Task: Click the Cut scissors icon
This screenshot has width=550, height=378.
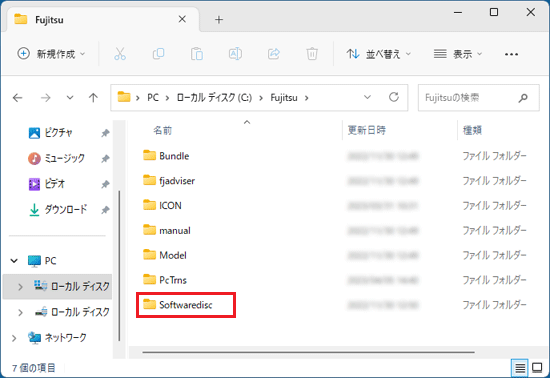Action: click(x=120, y=54)
